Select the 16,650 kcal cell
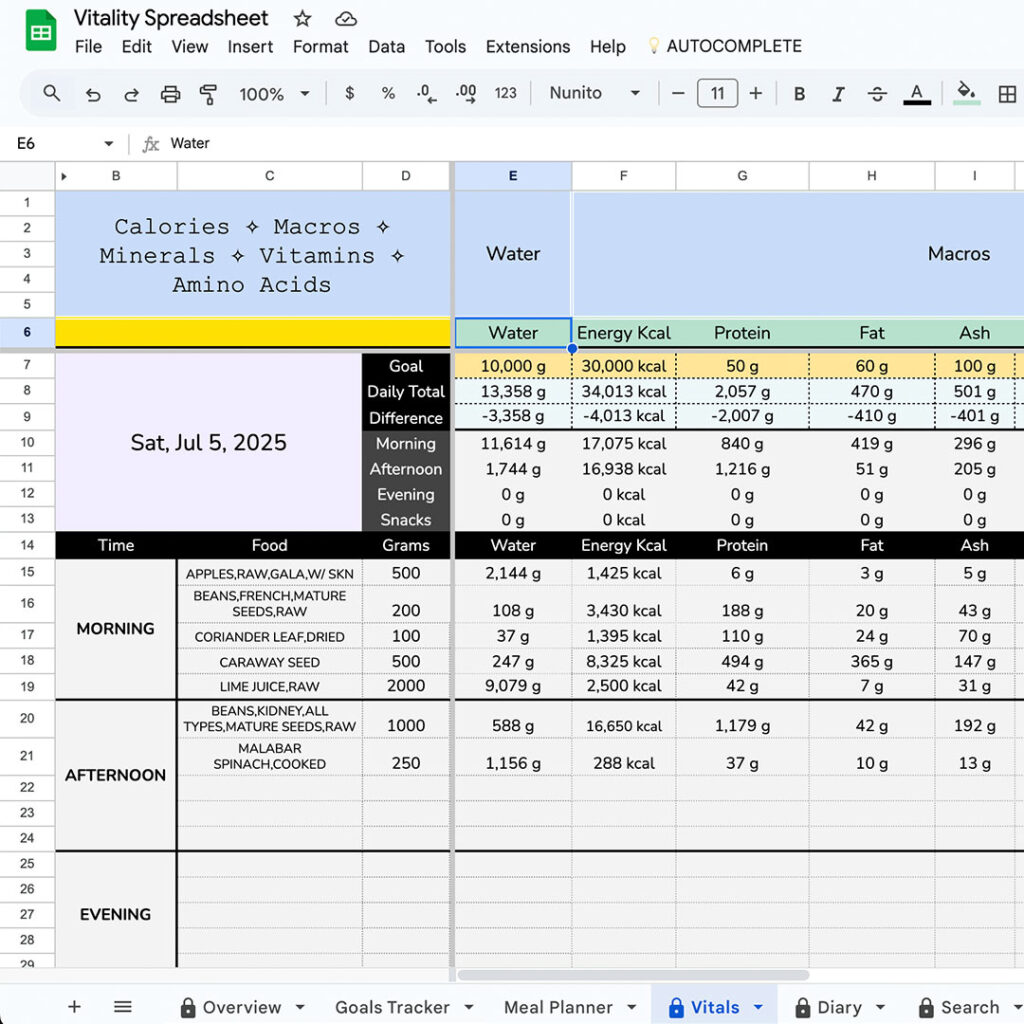 click(624, 726)
